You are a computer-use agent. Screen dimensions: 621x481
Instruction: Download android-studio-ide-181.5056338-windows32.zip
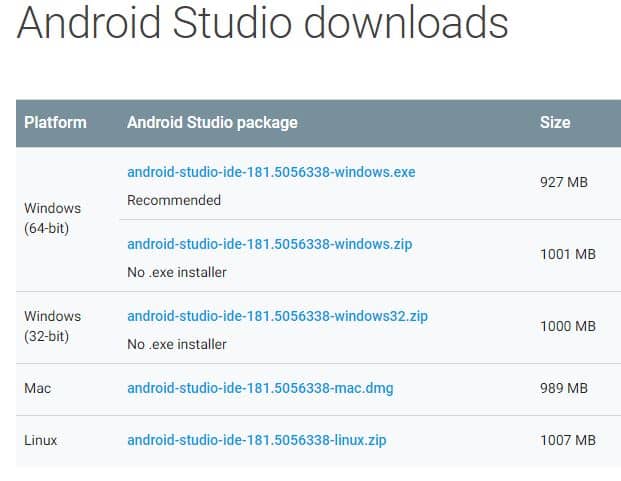coord(277,316)
